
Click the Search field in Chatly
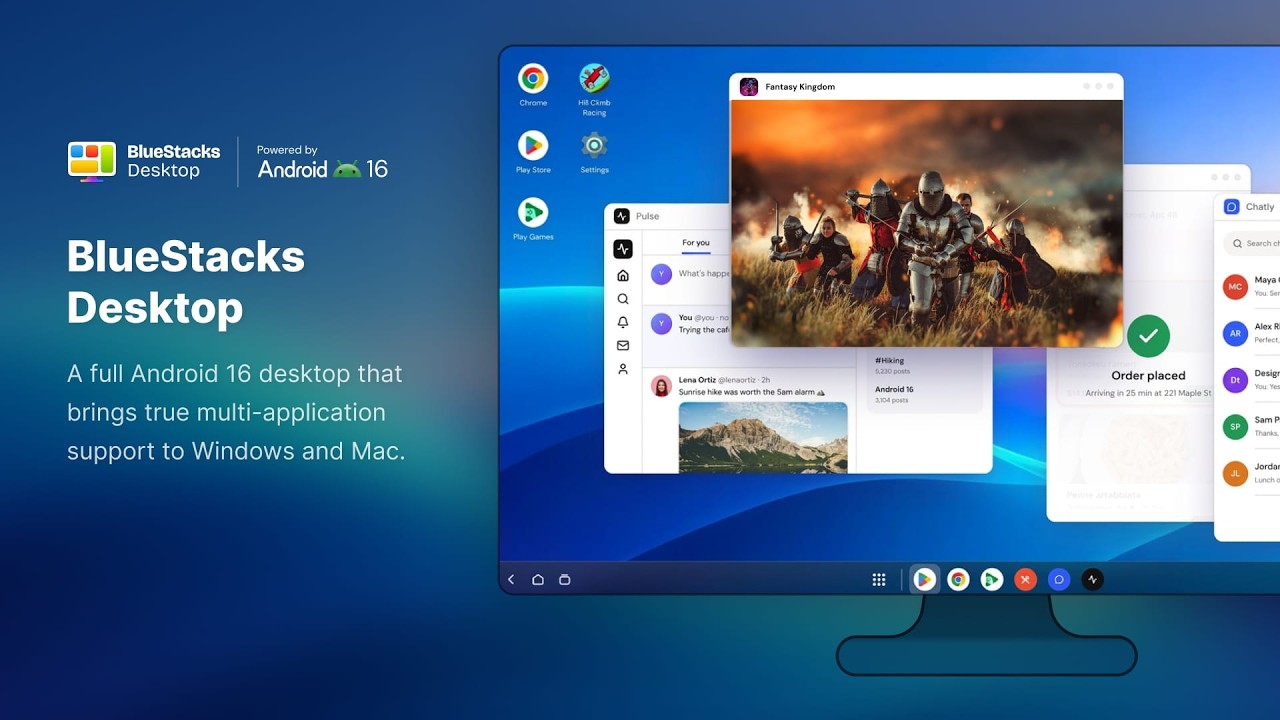click(x=1252, y=243)
